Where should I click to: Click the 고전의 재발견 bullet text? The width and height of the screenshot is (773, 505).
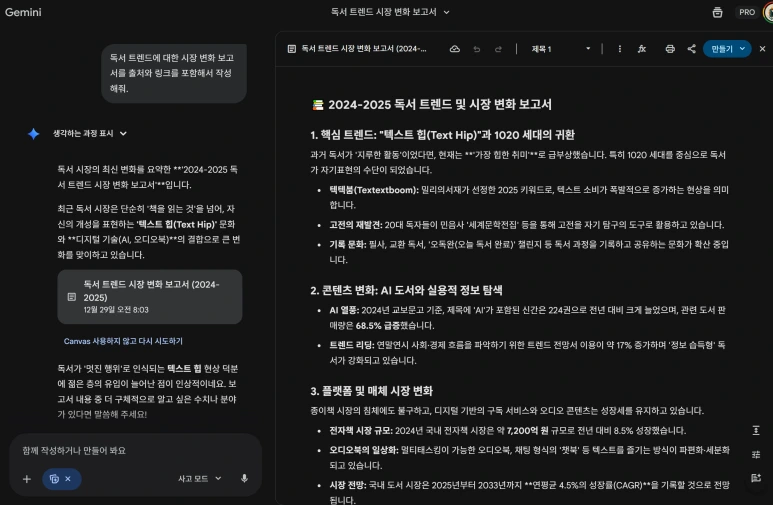527,225
